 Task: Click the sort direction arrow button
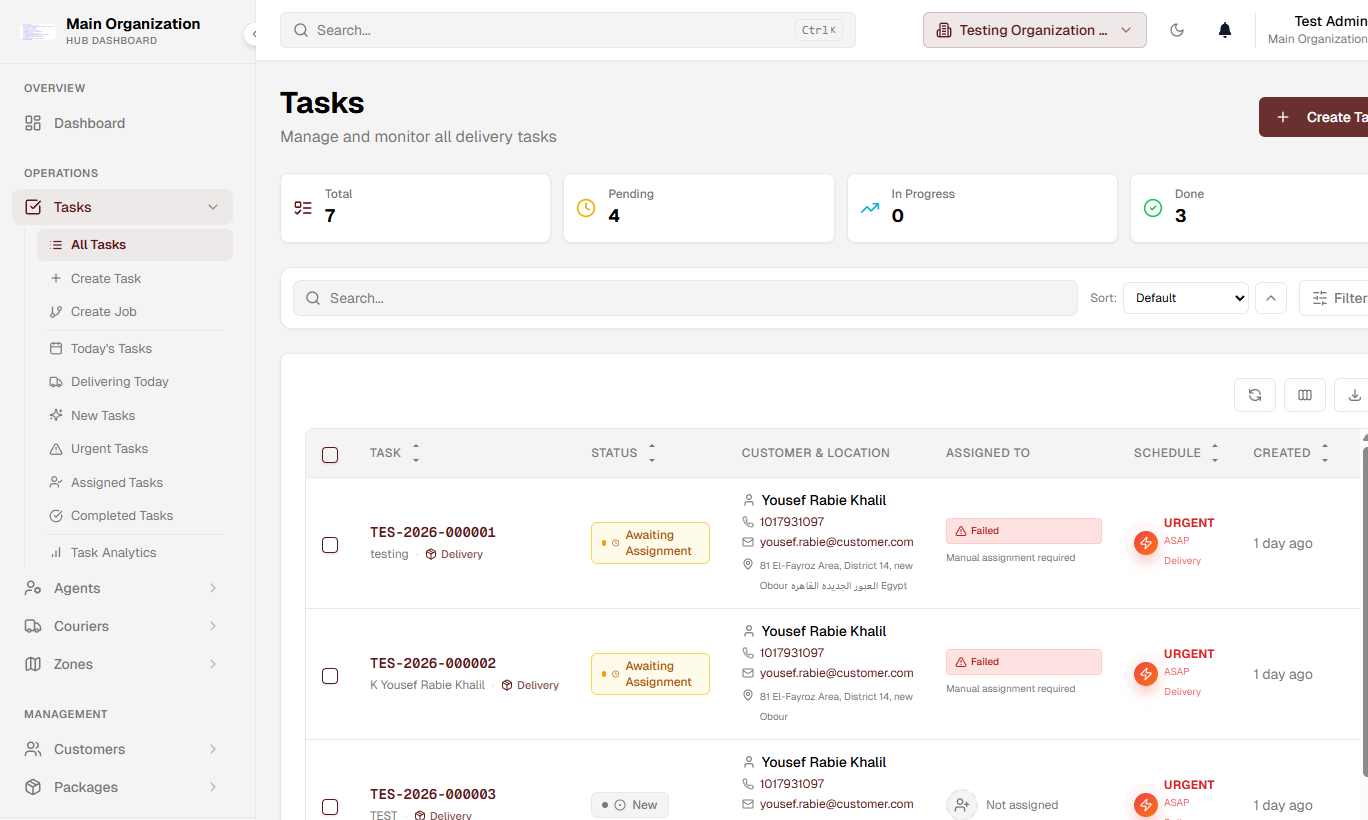click(1271, 298)
